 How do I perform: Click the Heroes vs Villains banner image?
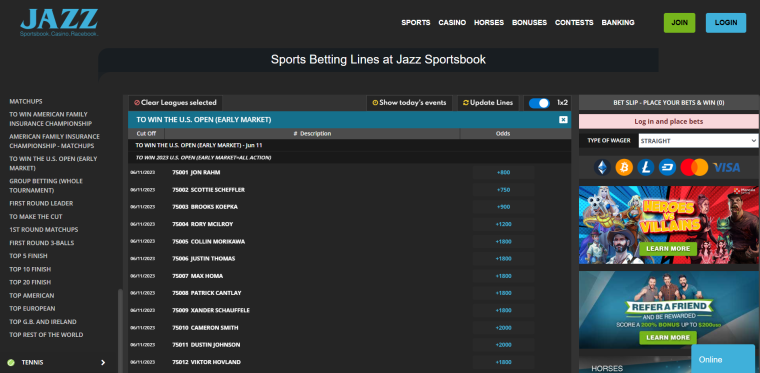(x=668, y=225)
